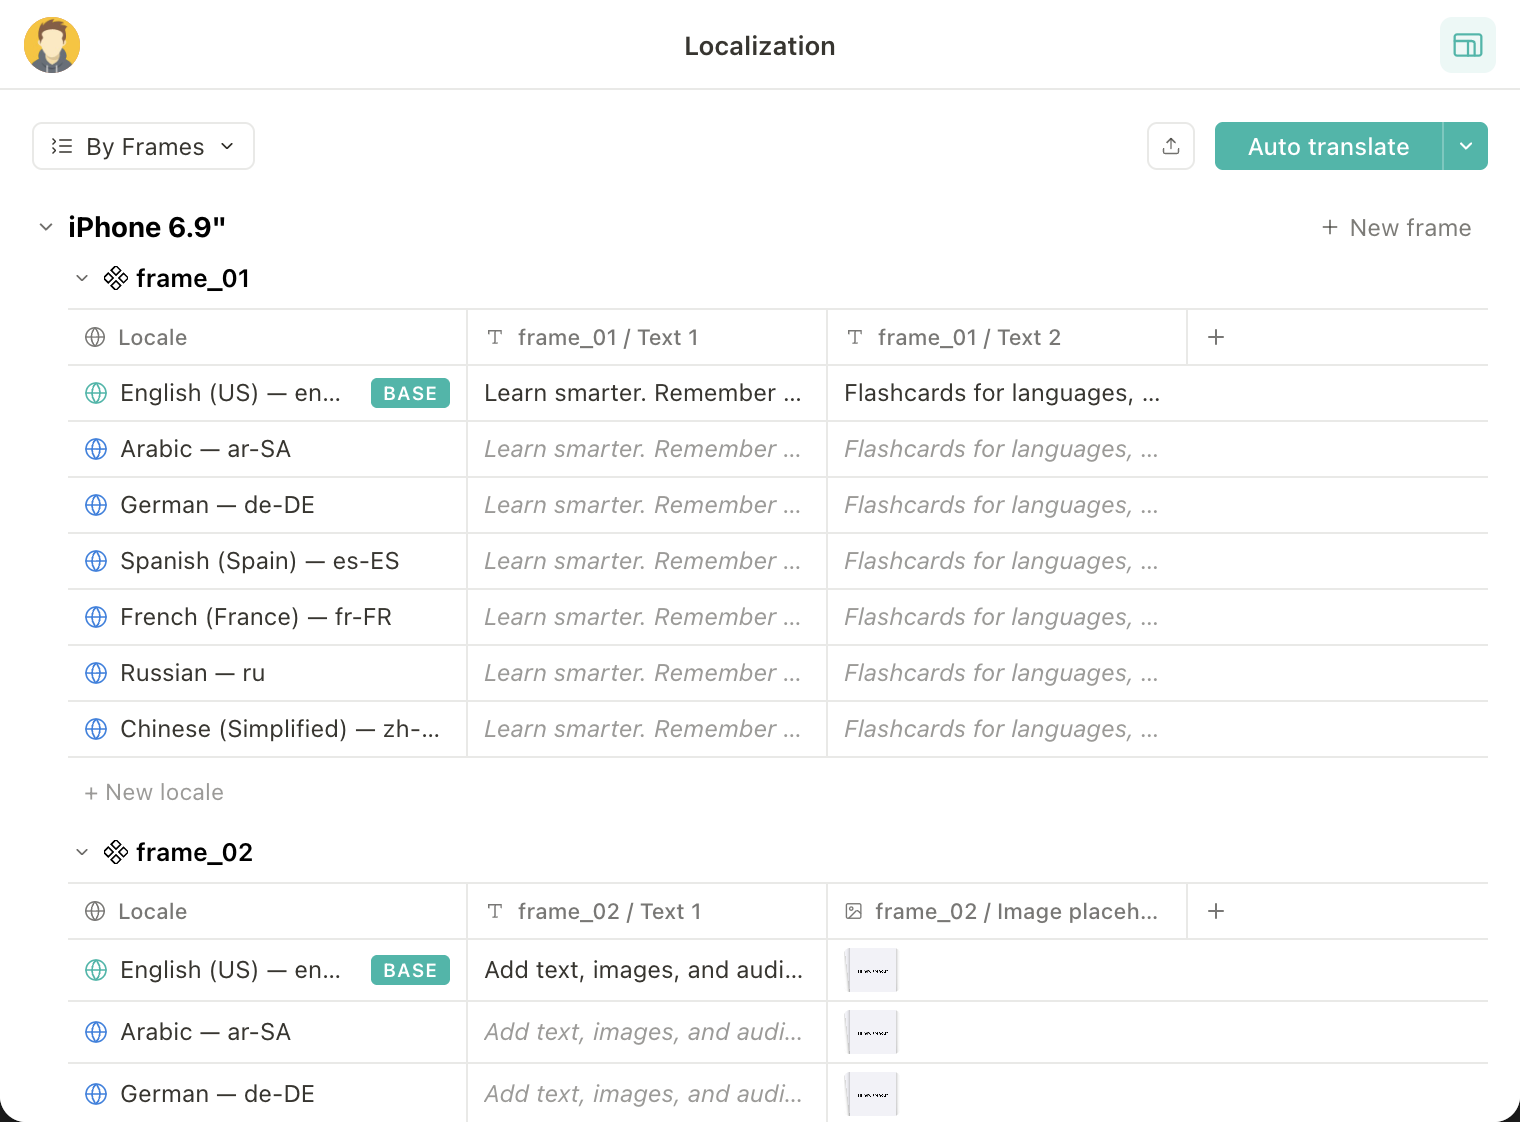
Task: Collapse the iPhone 6.9" section
Action: (46, 227)
